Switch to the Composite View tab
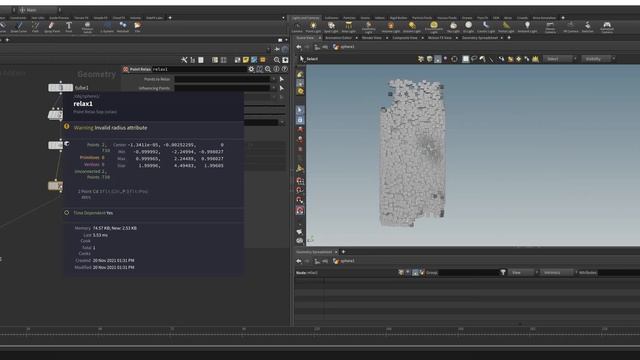The height and width of the screenshot is (360, 640). (x=404, y=38)
